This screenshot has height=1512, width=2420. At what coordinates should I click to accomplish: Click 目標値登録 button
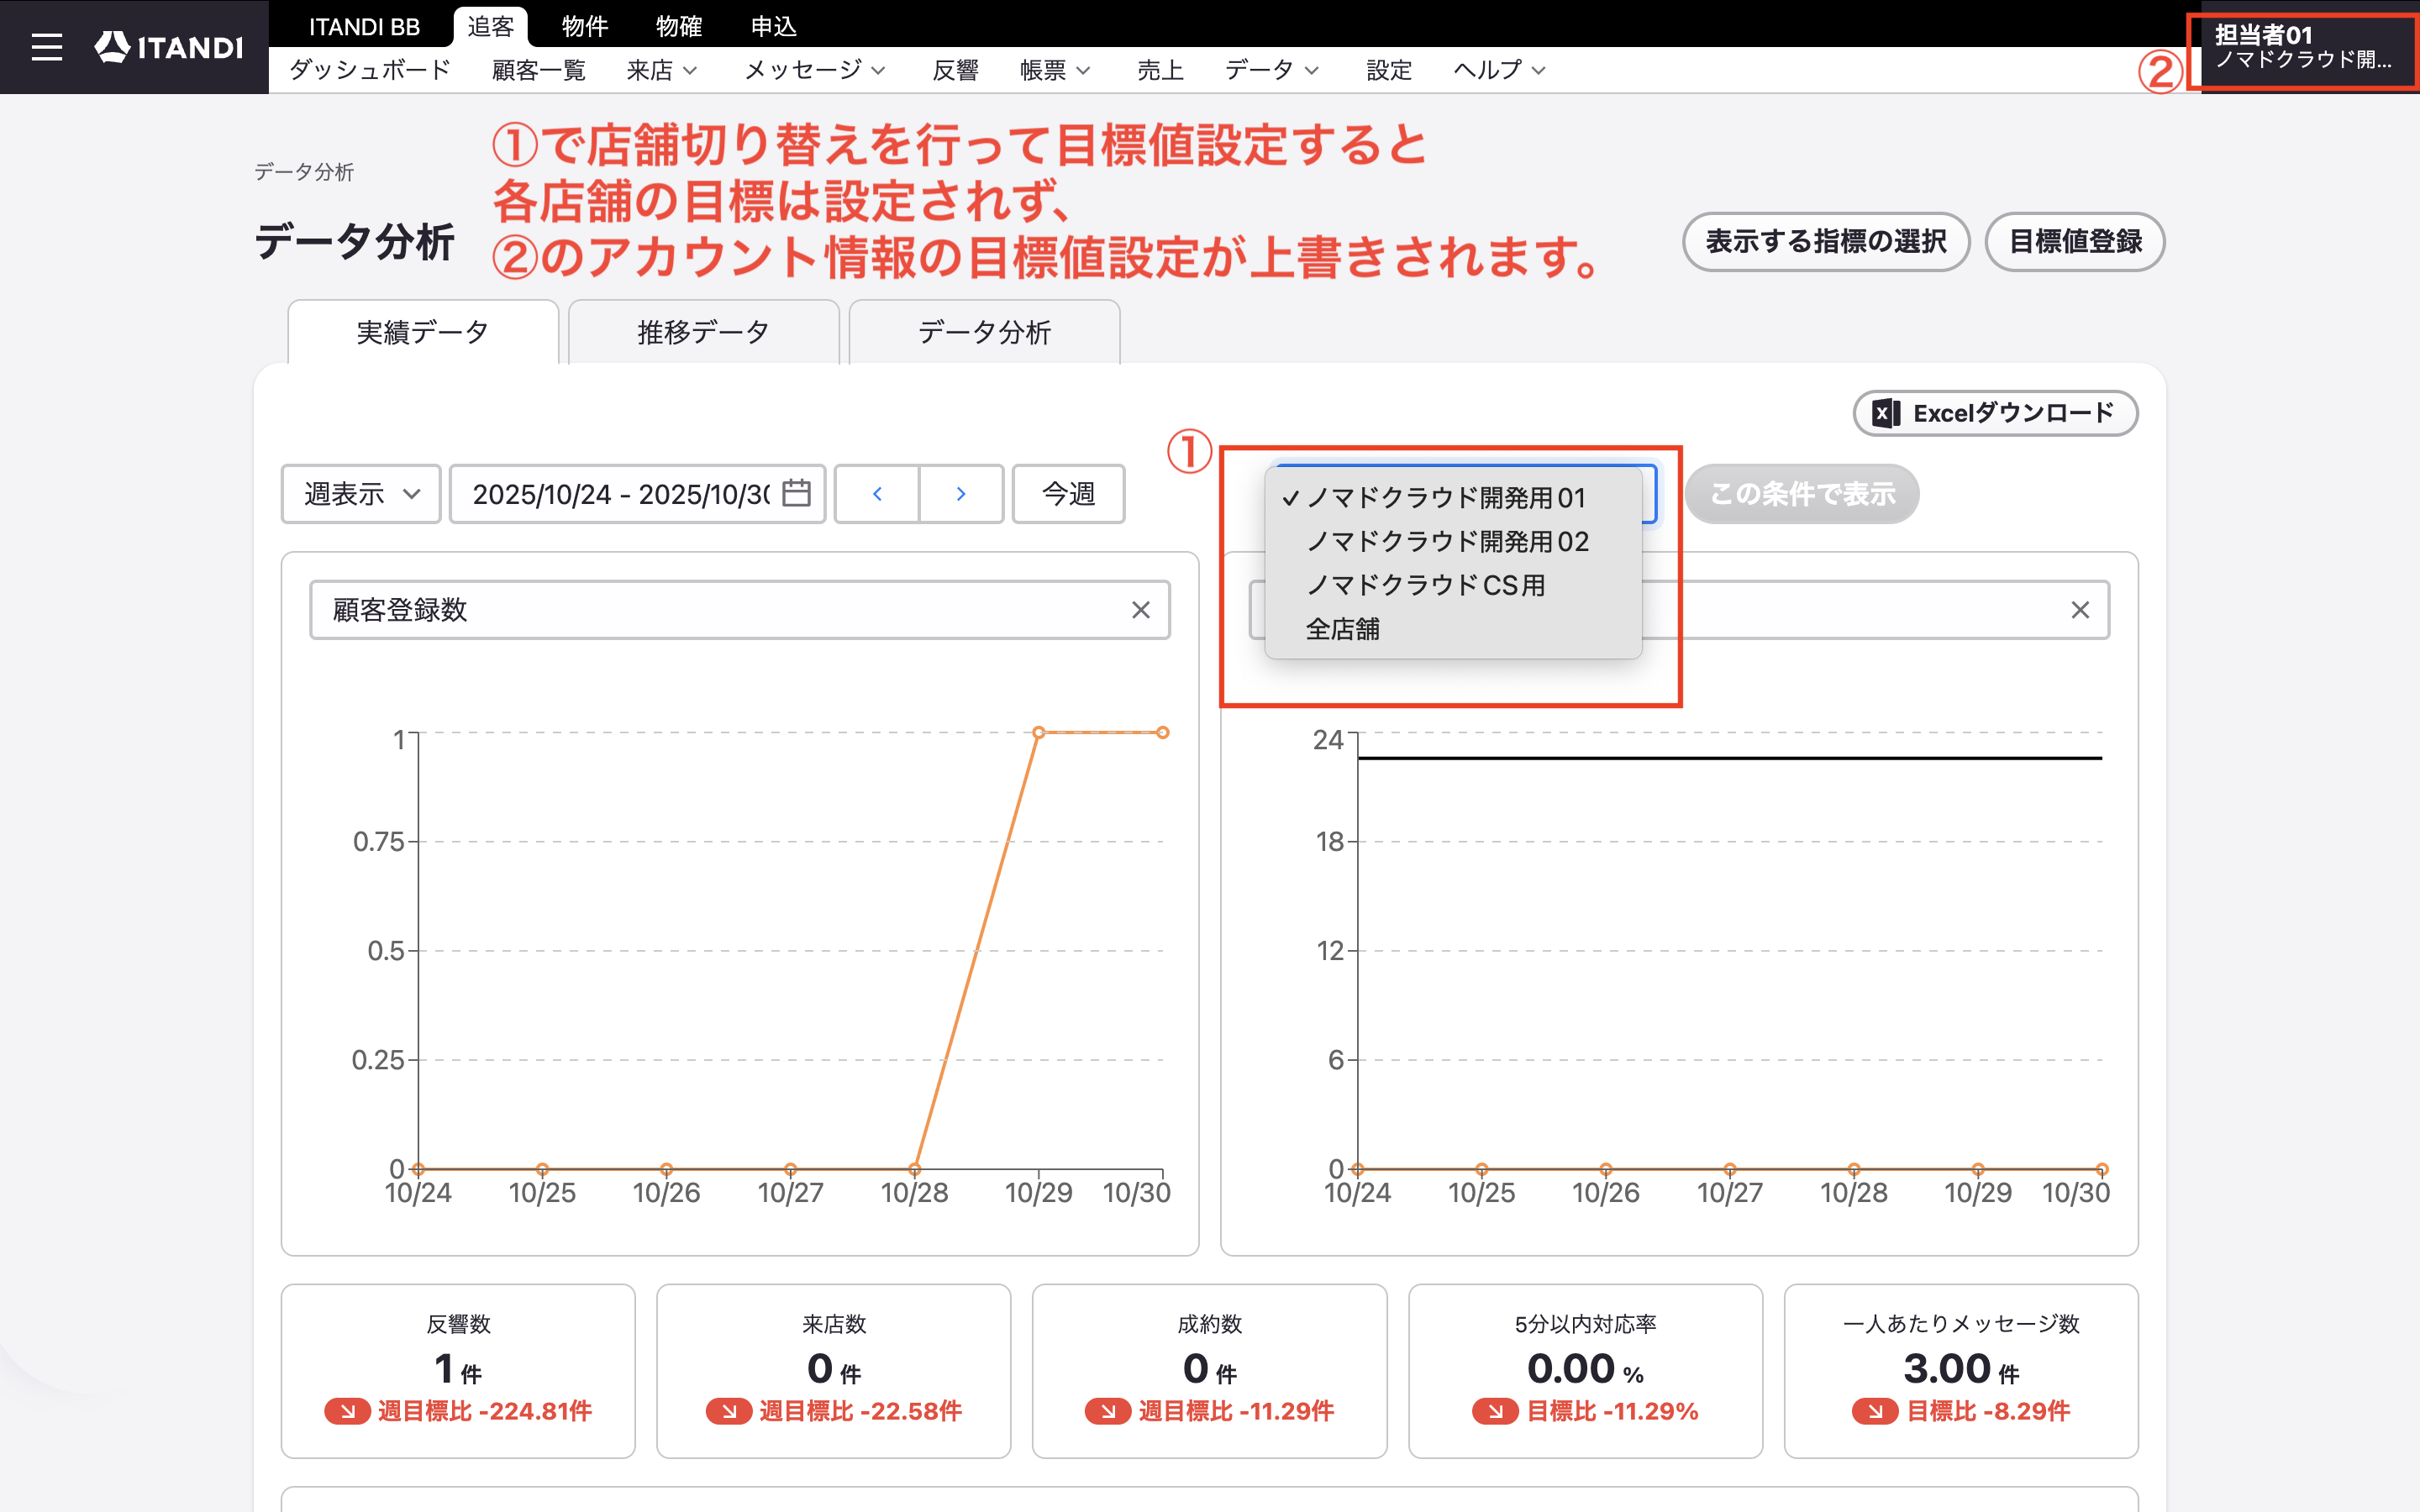pyautogui.click(x=2075, y=241)
